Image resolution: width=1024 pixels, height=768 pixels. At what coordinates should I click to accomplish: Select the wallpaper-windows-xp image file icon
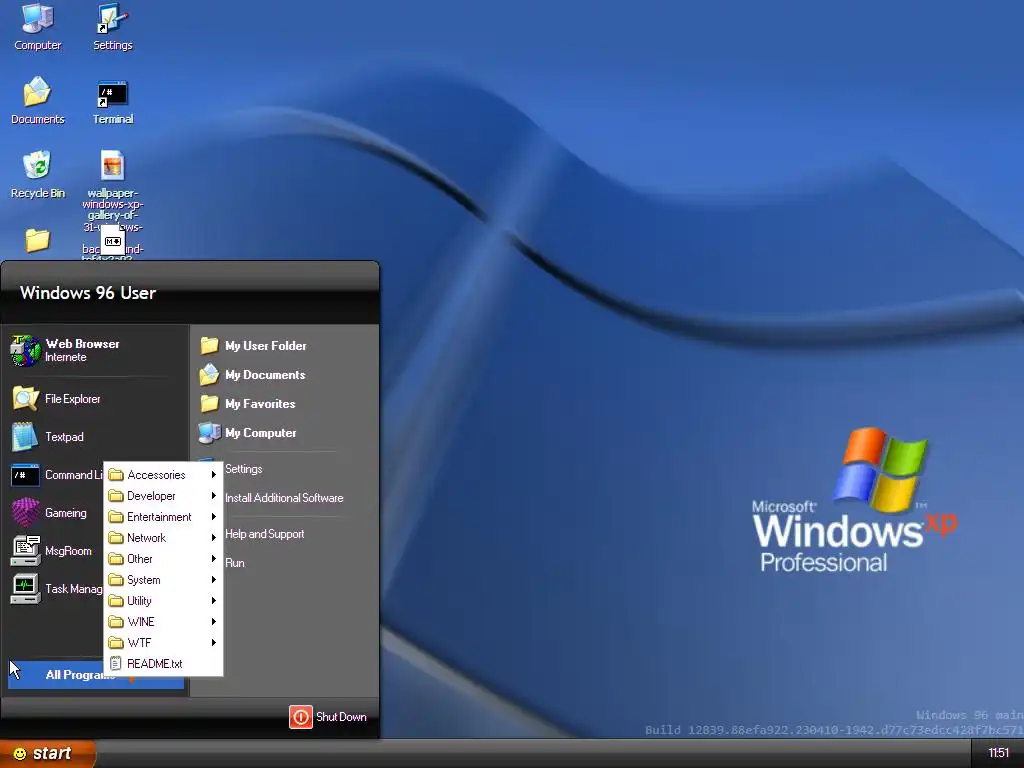(x=112, y=165)
